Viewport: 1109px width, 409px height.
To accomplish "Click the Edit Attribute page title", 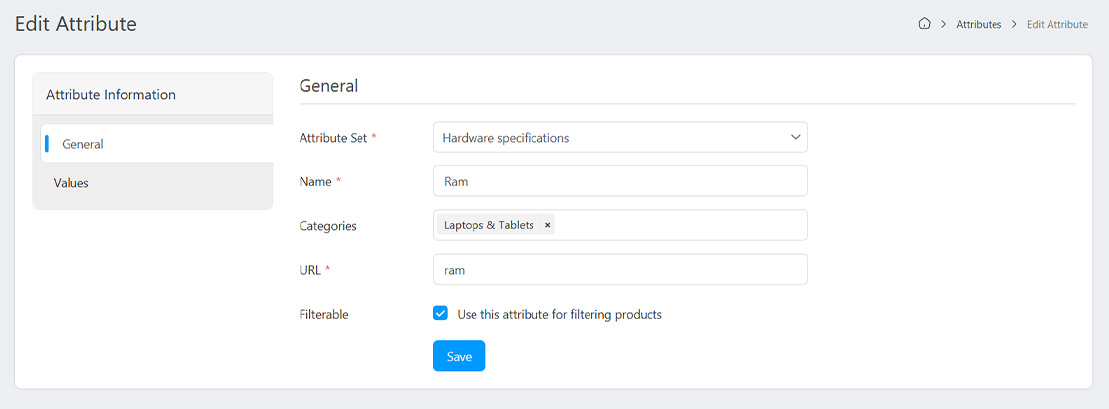I will [76, 24].
